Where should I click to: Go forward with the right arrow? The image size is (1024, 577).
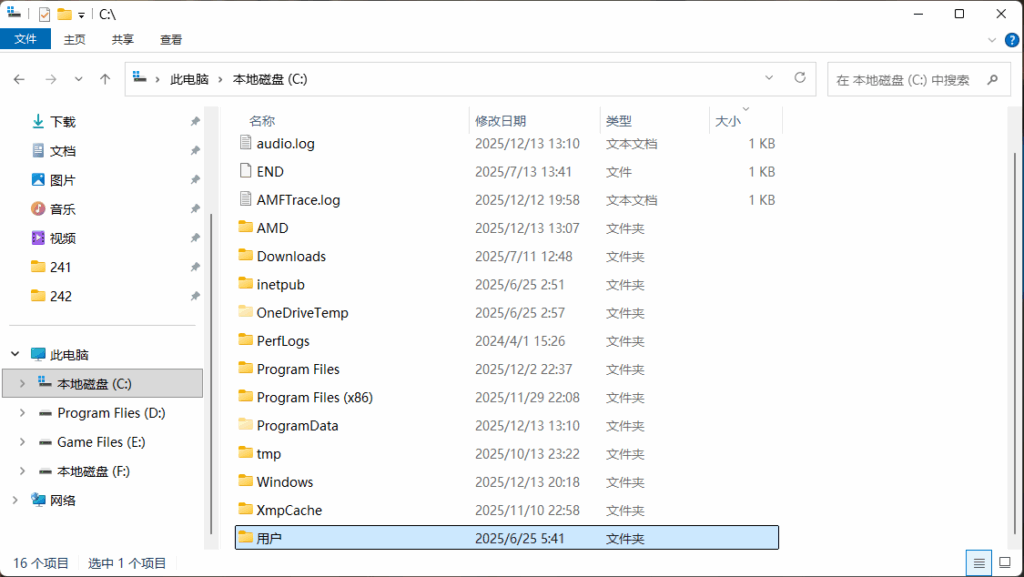click(x=51, y=80)
